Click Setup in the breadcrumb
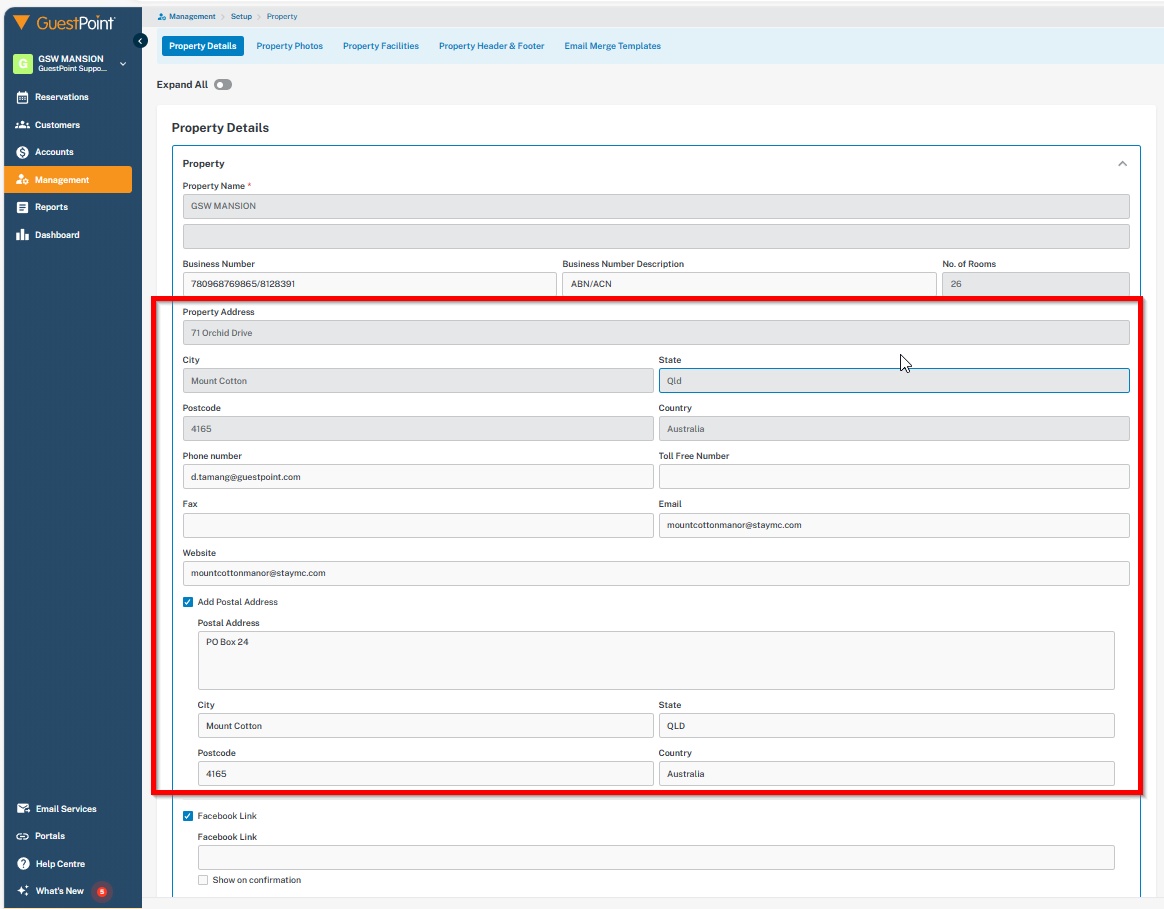This screenshot has height=909, width=1164. coord(241,16)
